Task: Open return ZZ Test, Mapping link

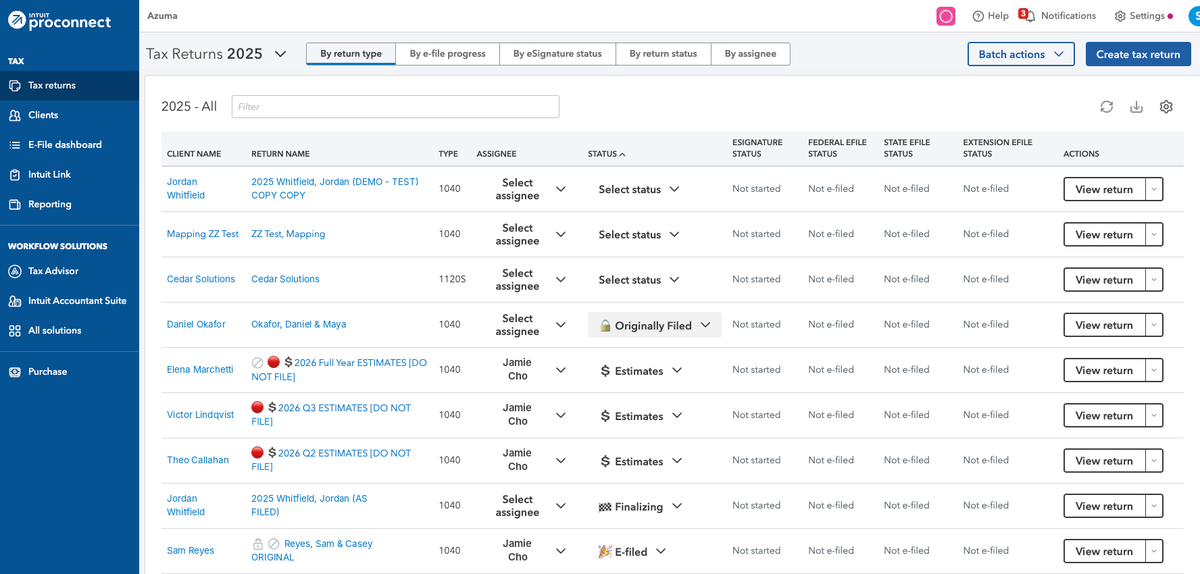Action: point(288,234)
